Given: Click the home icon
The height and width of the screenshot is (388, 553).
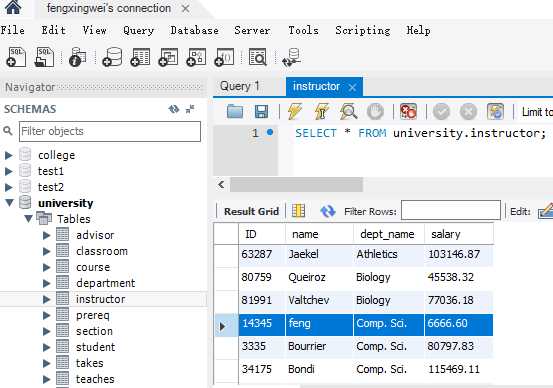Looking at the screenshot, I should click(x=13, y=7).
